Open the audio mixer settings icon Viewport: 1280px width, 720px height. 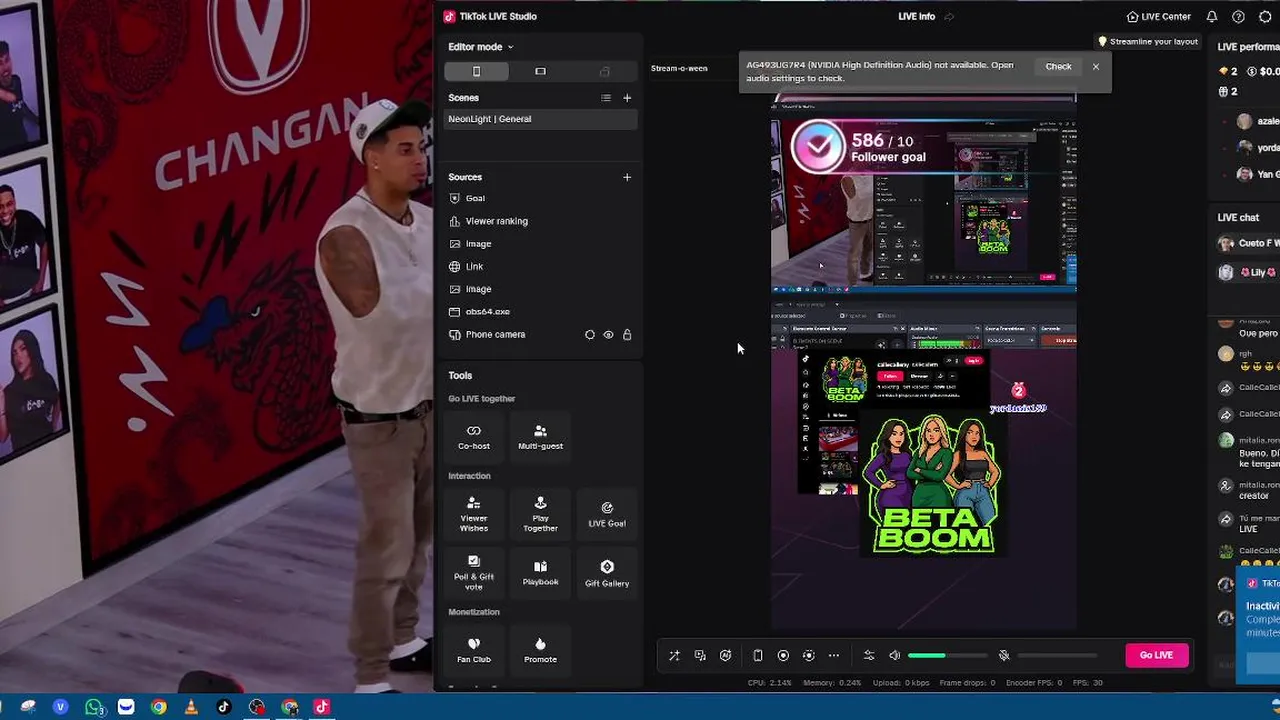869,656
